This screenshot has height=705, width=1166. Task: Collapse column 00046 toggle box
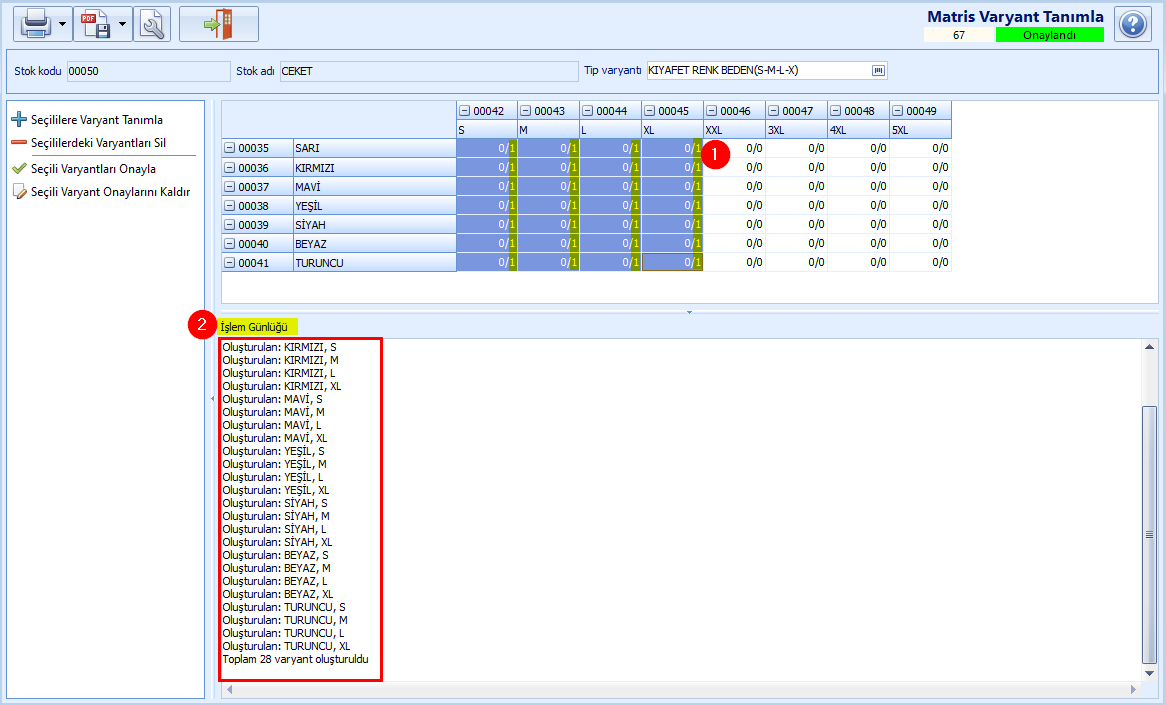coord(712,111)
